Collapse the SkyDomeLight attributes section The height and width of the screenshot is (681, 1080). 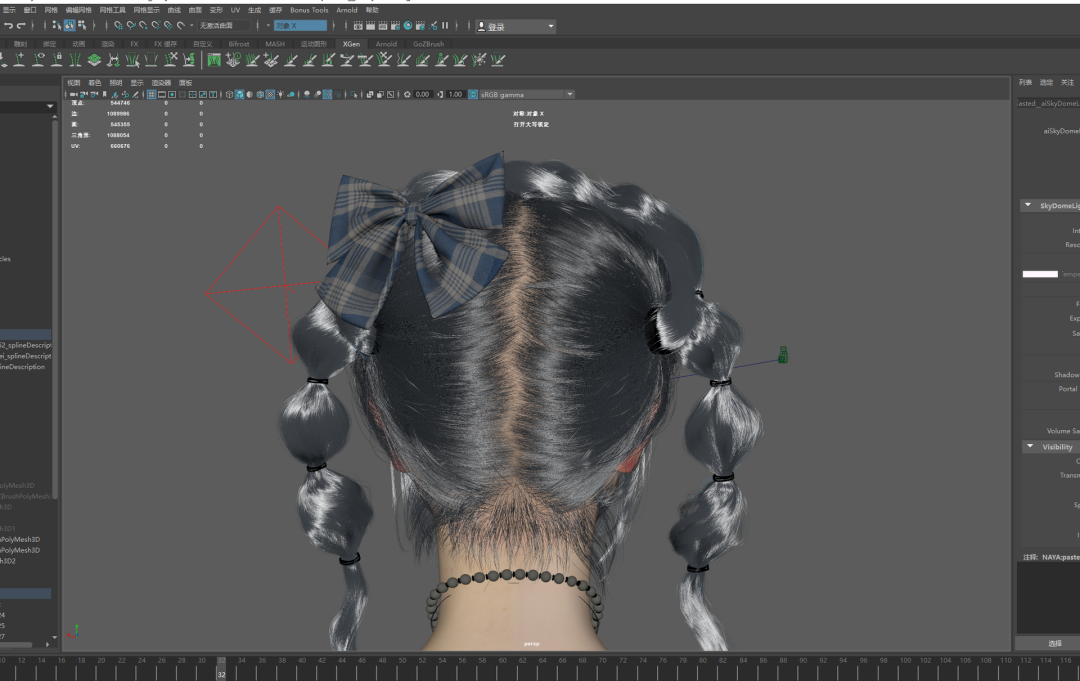tap(1028, 205)
